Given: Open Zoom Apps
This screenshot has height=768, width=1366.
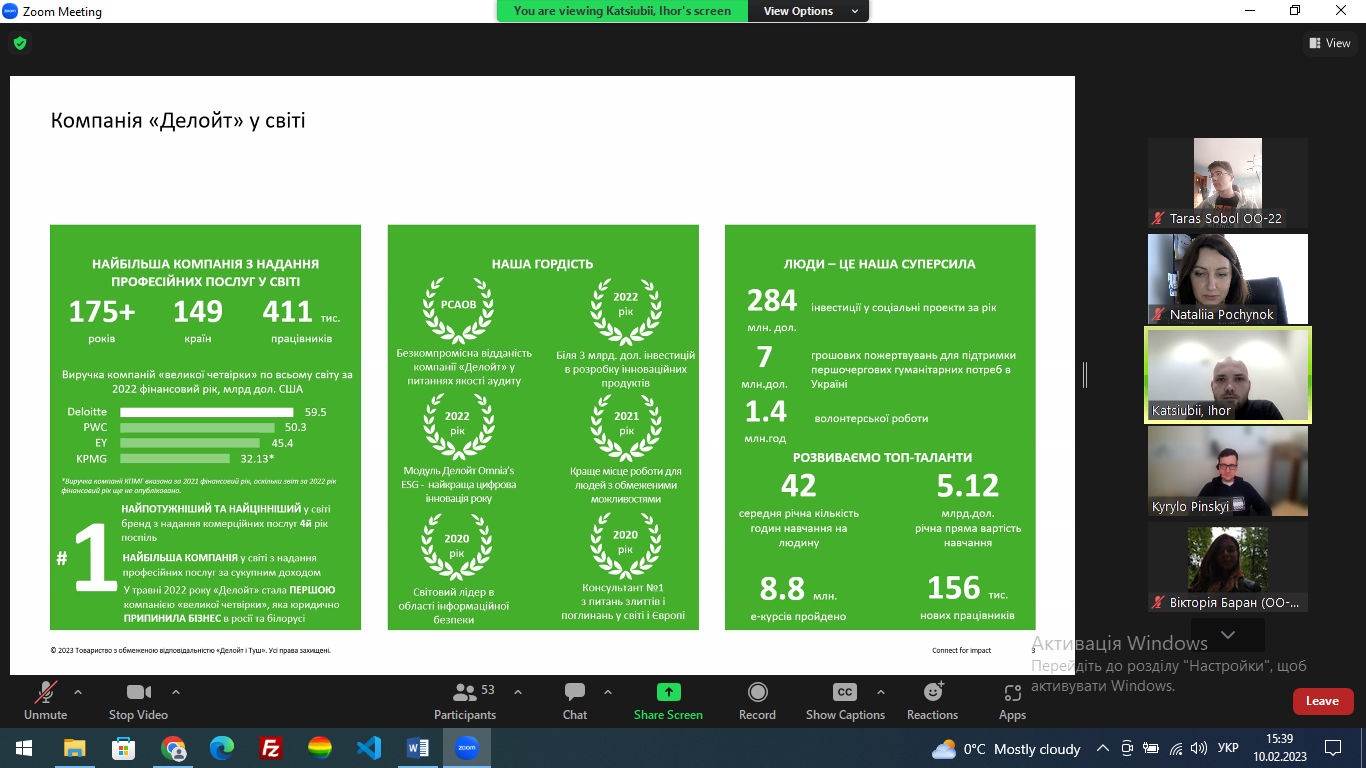Looking at the screenshot, I should [x=1012, y=700].
